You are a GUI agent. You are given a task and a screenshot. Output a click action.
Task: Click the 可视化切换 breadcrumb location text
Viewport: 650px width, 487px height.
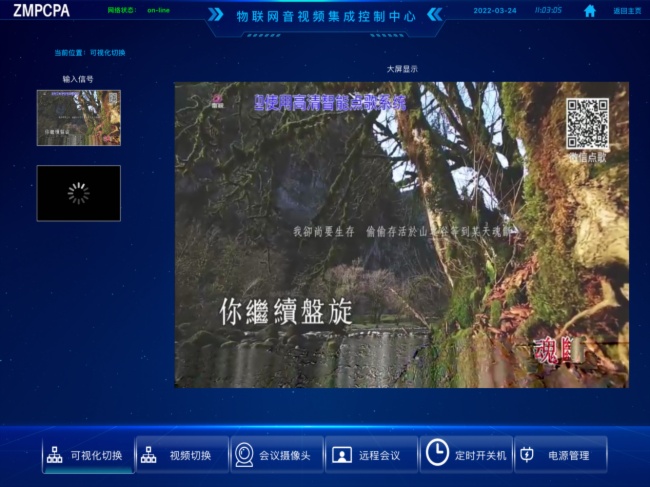coord(107,52)
